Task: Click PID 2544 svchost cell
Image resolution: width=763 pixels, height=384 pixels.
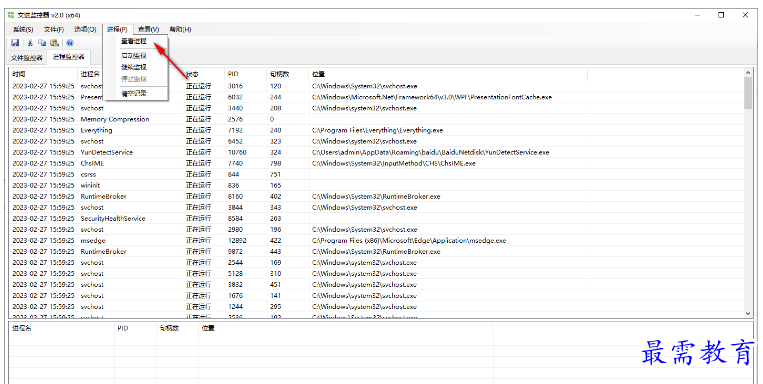Action: (x=236, y=263)
